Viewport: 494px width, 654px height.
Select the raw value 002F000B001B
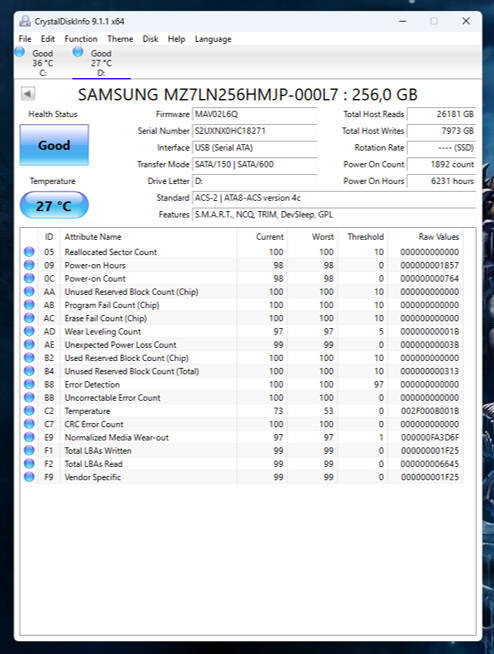click(430, 411)
